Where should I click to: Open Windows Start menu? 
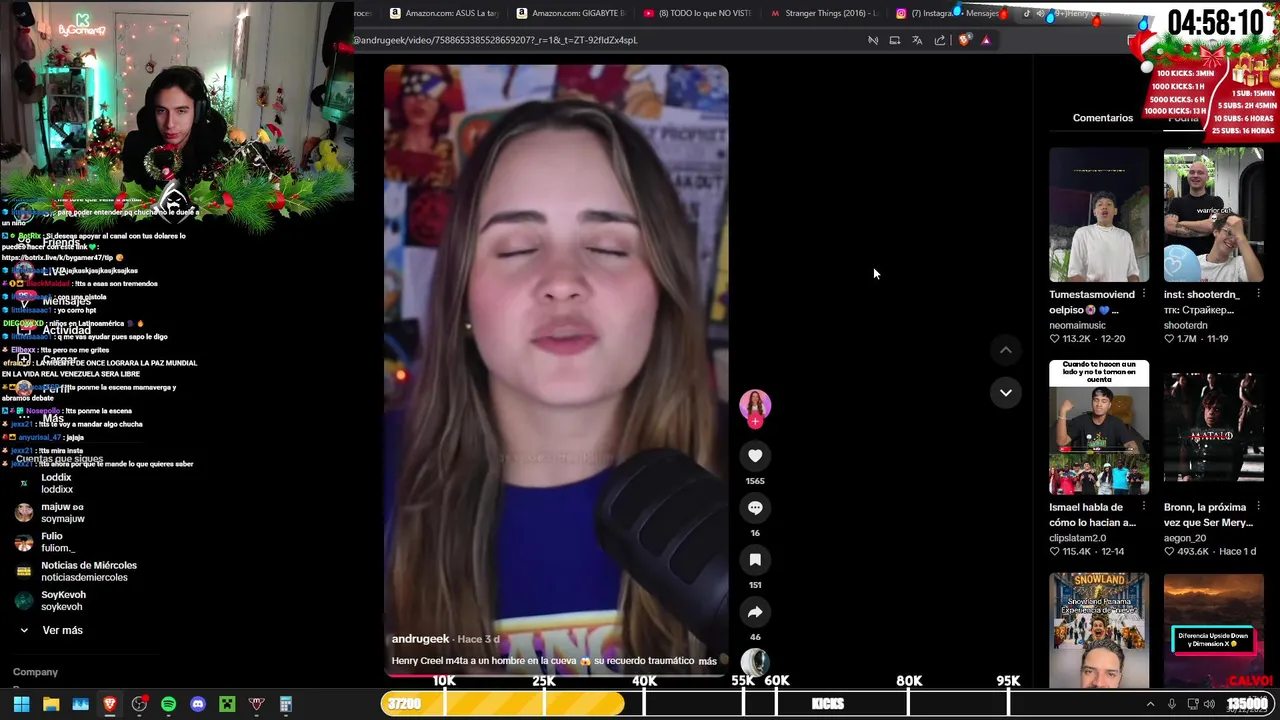point(21,704)
